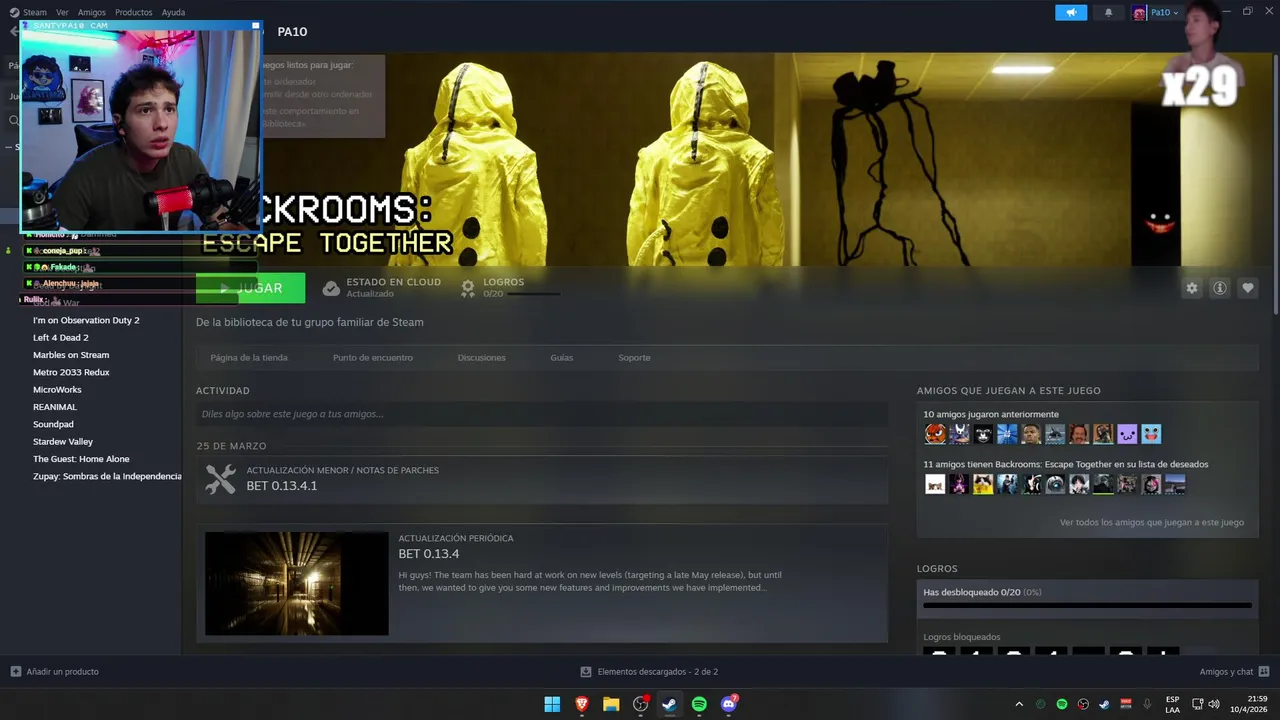Expand the PA10 account dropdown
Screen dimensions: 1280x720
[x=1165, y=12]
